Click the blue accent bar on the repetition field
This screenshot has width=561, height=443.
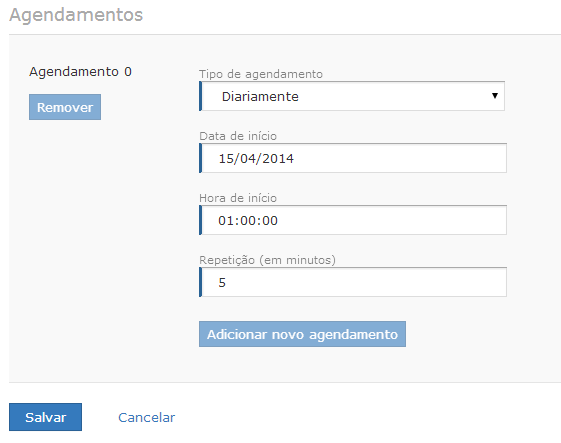pos(200,282)
